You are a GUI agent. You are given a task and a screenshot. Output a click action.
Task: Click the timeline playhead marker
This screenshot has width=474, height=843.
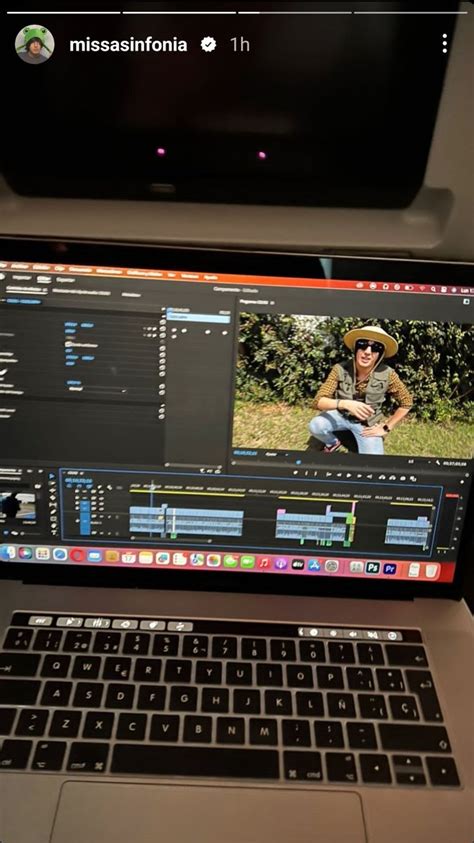click(152, 487)
